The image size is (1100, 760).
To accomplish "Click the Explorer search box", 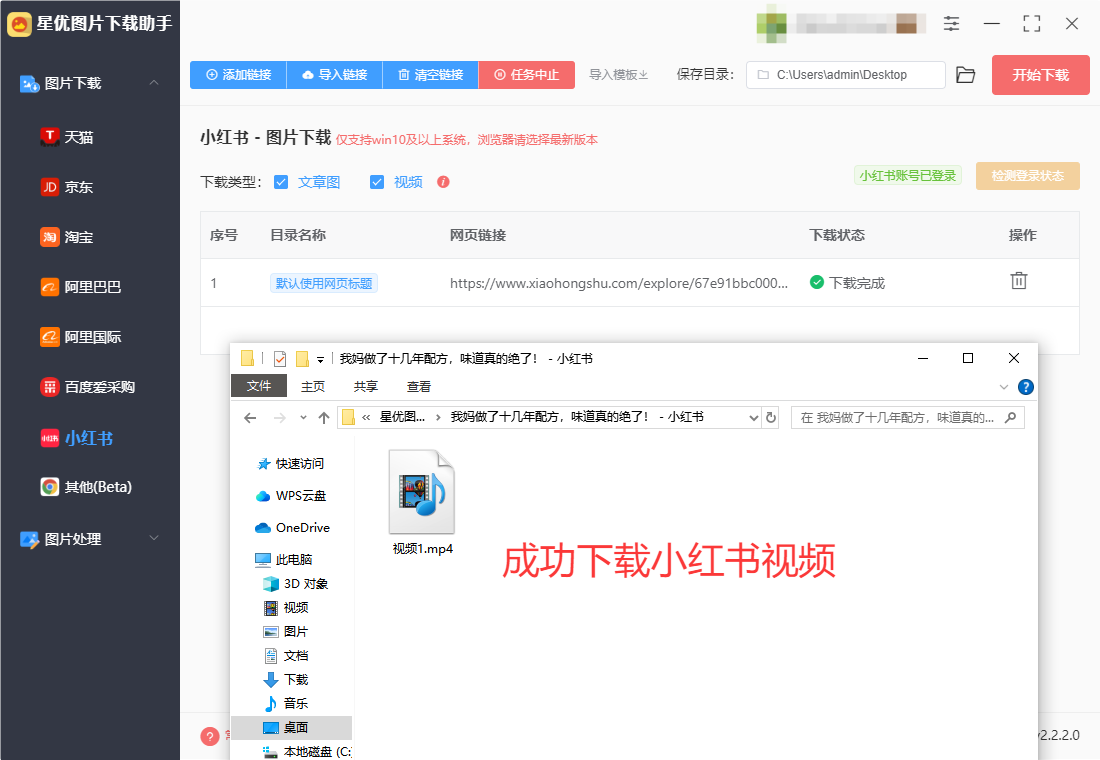I will [908, 418].
